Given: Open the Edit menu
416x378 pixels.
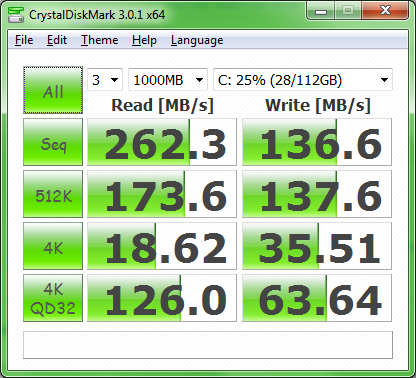Looking at the screenshot, I should pos(57,40).
